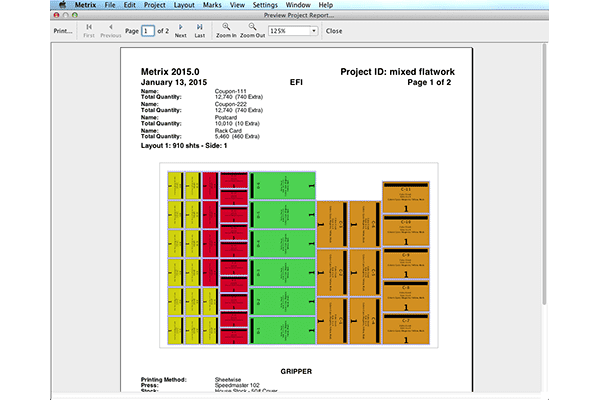Click the "Postcard" name value

pos(226,118)
